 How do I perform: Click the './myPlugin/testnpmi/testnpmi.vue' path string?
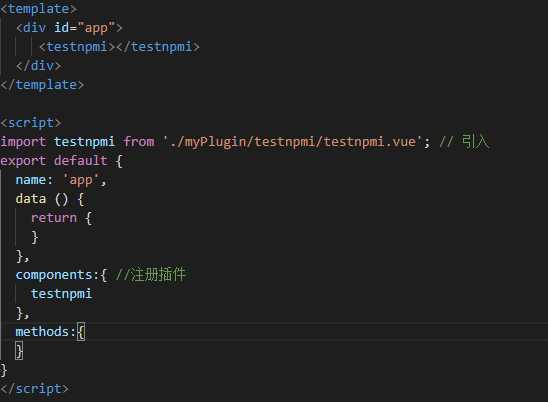(x=293, y=142)
